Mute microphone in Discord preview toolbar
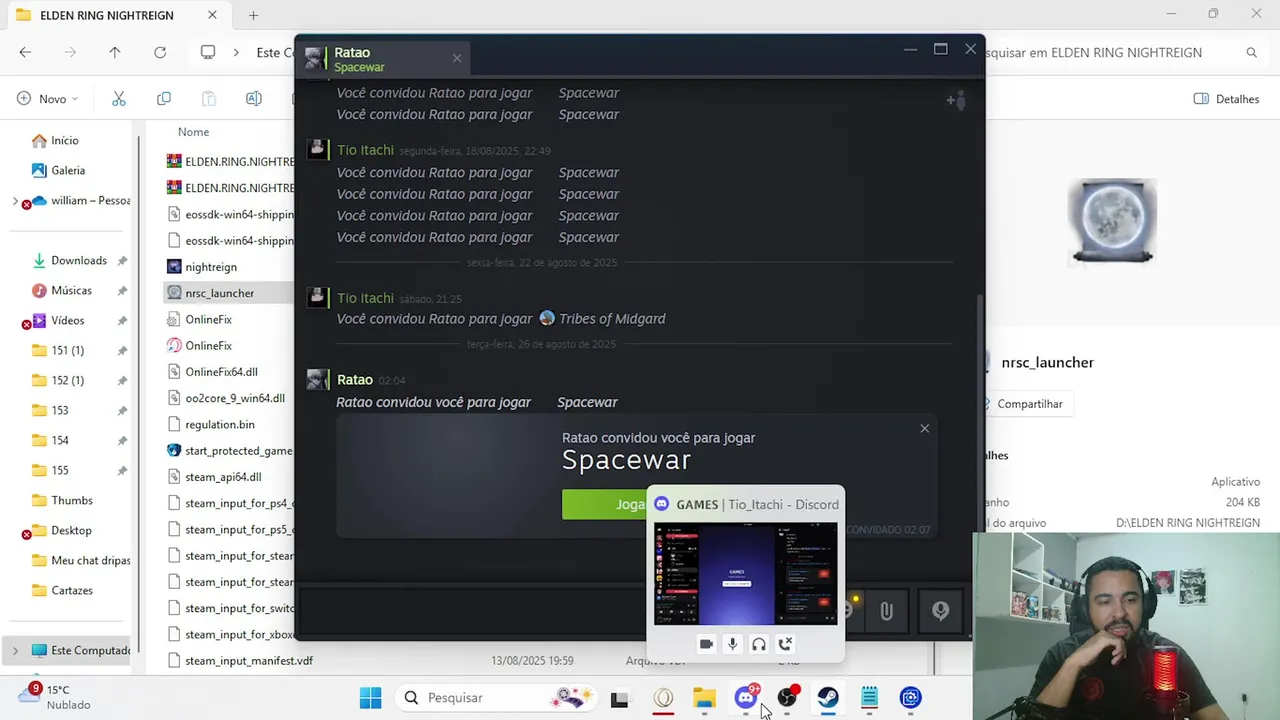 [732, 644]
